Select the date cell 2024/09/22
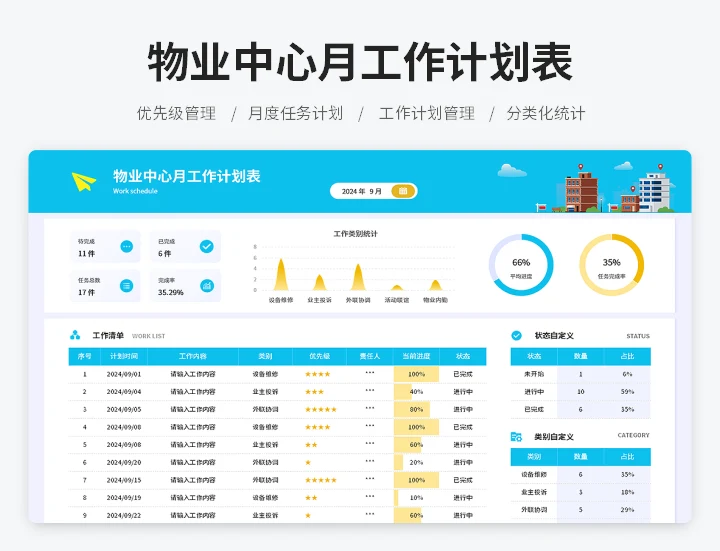This screenshot has height=551, width=720. click(x=124, y=516)
